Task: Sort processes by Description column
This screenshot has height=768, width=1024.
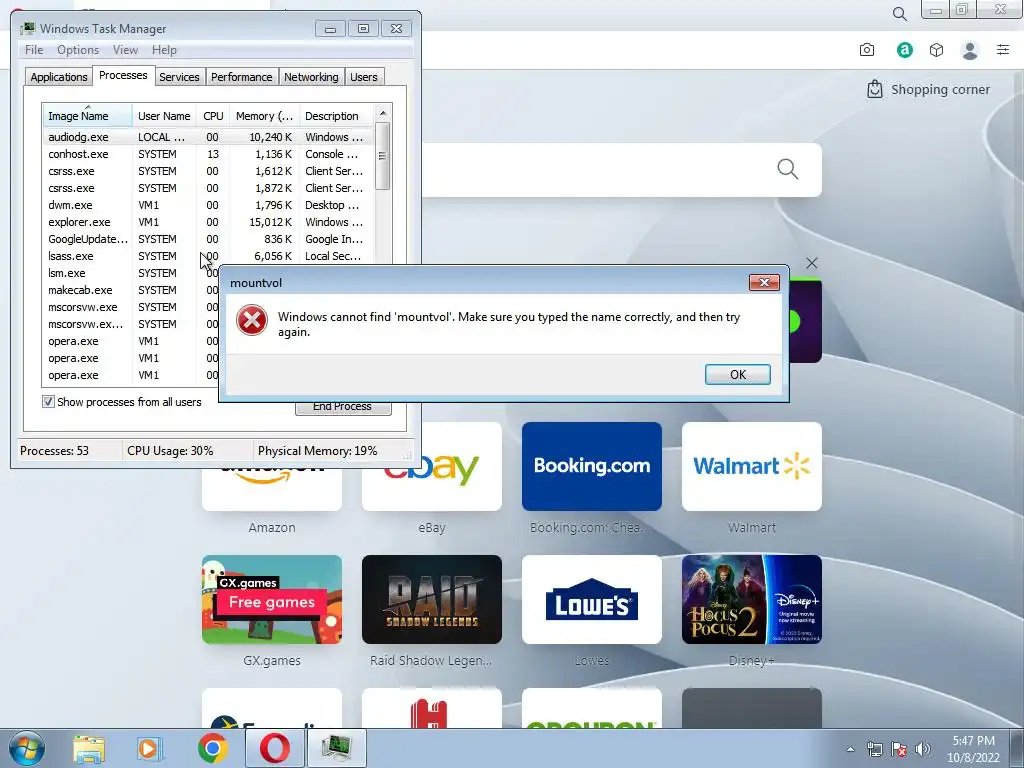Action: [x=336, y=116]
